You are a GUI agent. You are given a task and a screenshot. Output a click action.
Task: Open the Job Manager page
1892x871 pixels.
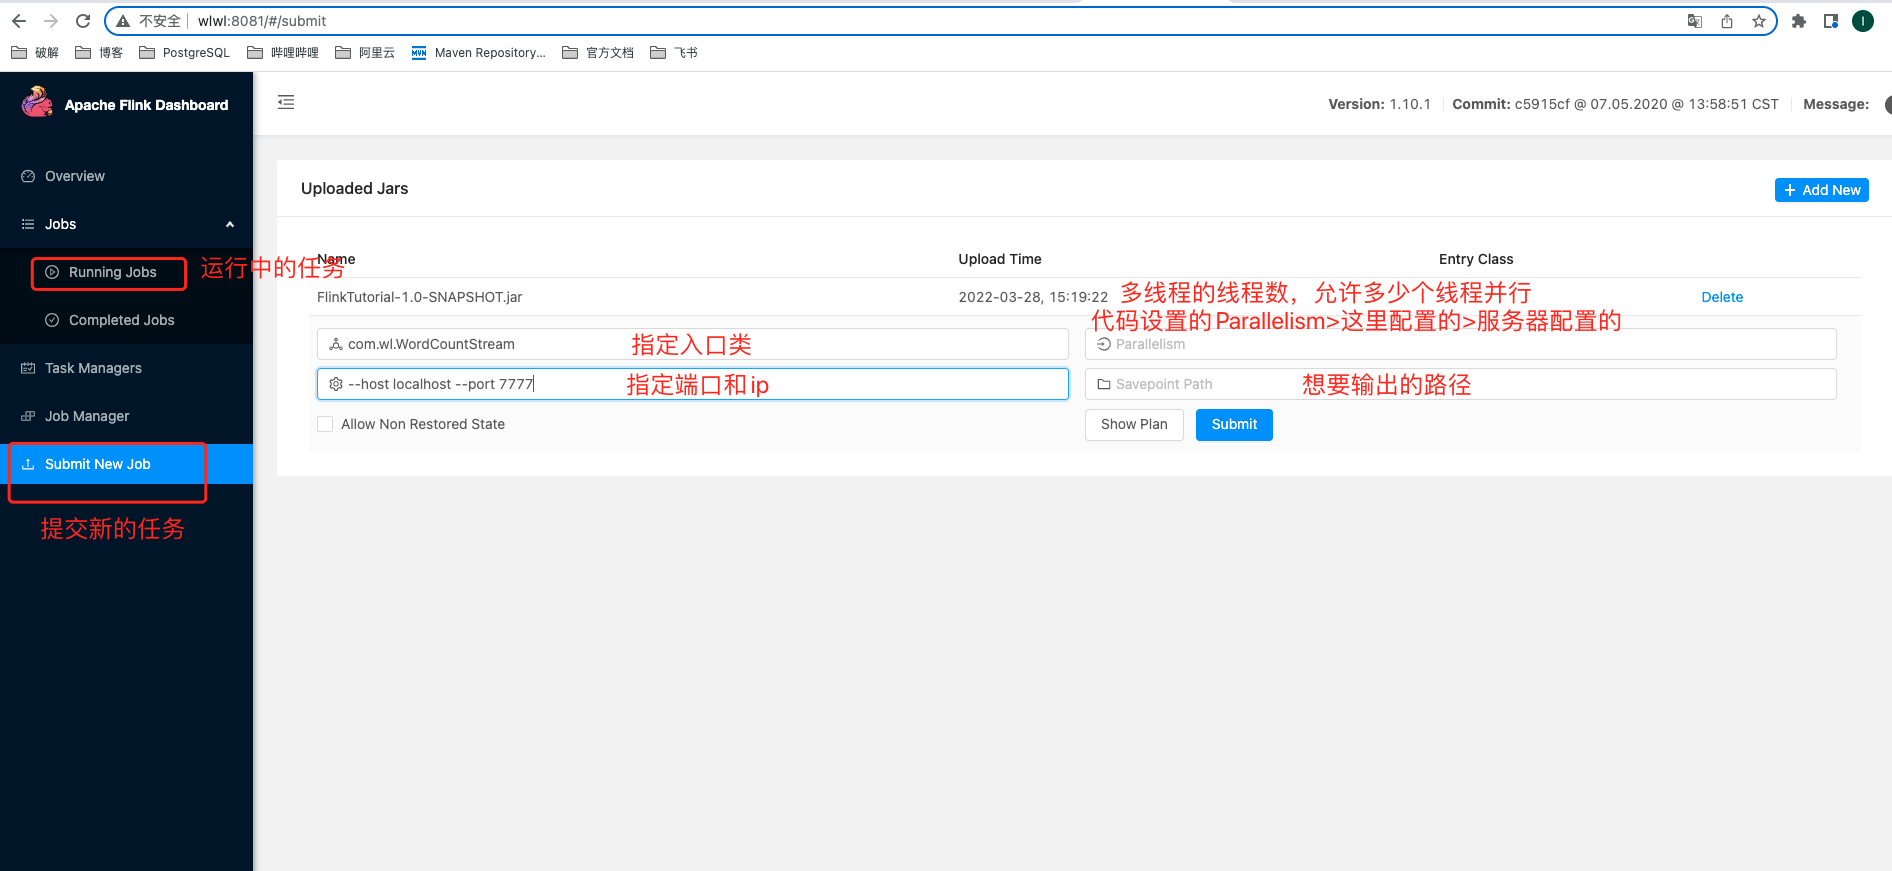click(126, 416)
